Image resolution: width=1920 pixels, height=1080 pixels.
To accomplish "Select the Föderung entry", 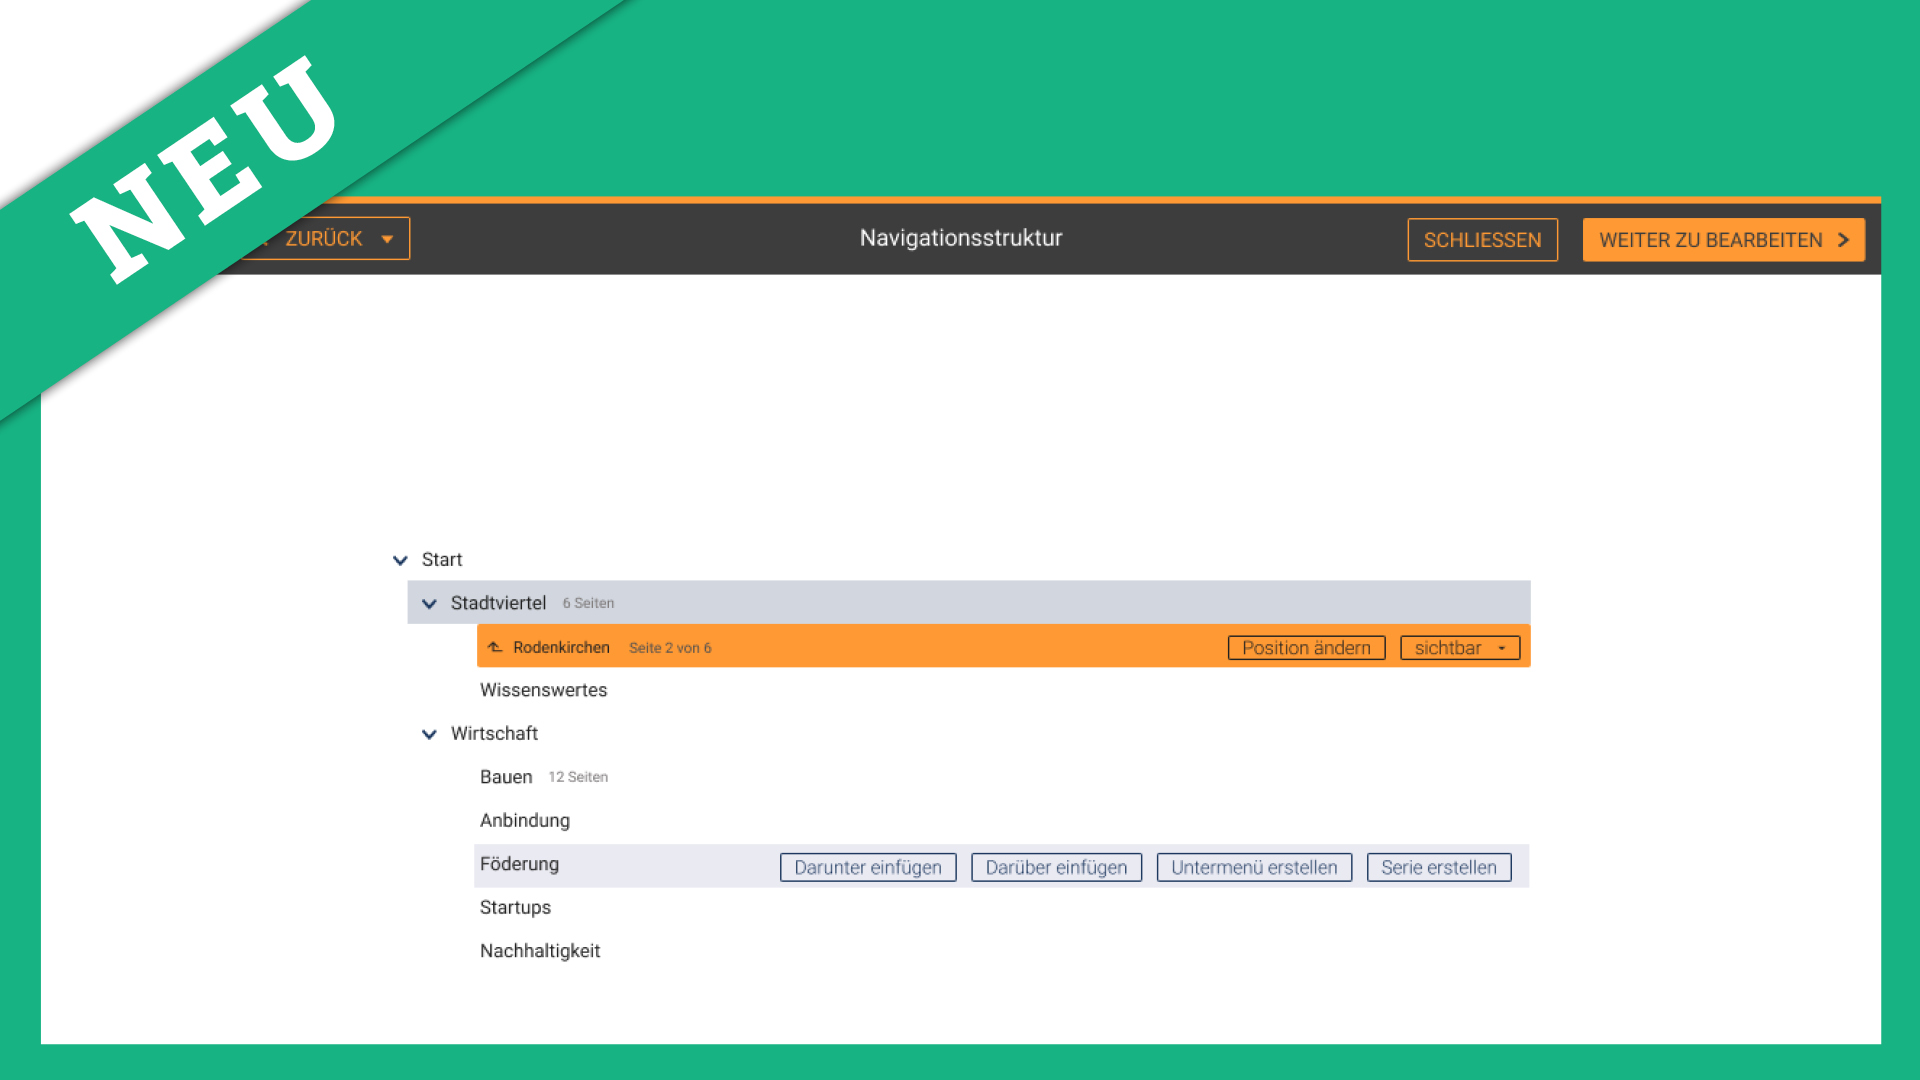I will tap(519, 864).
